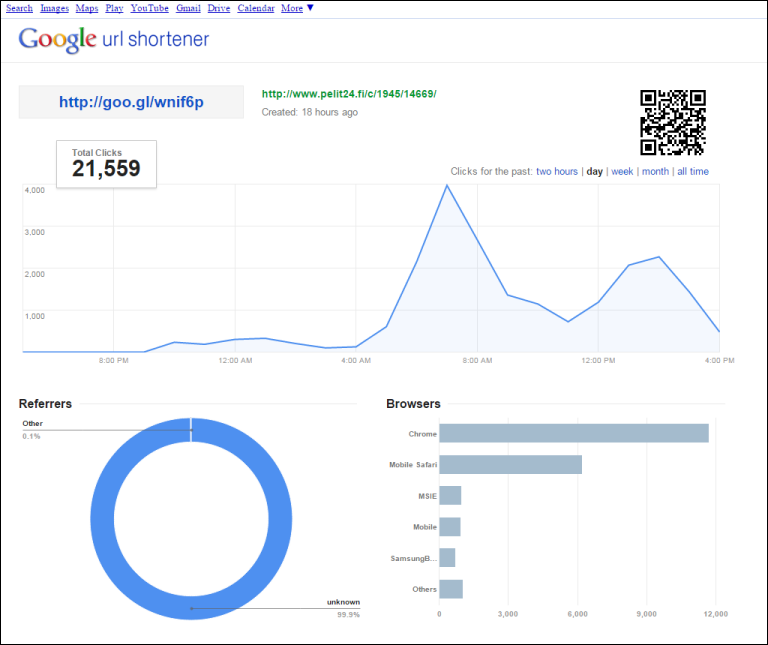Click the SamsungB... bar in chart
Viewport: 768px width, 645px height.
[447, 558]
